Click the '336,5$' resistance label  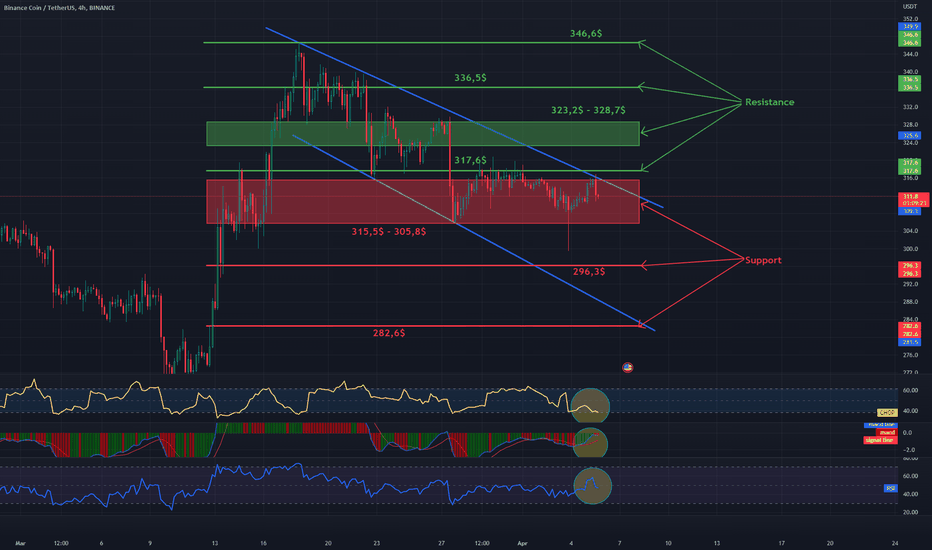pyautogui.click(x=470, y=78)
